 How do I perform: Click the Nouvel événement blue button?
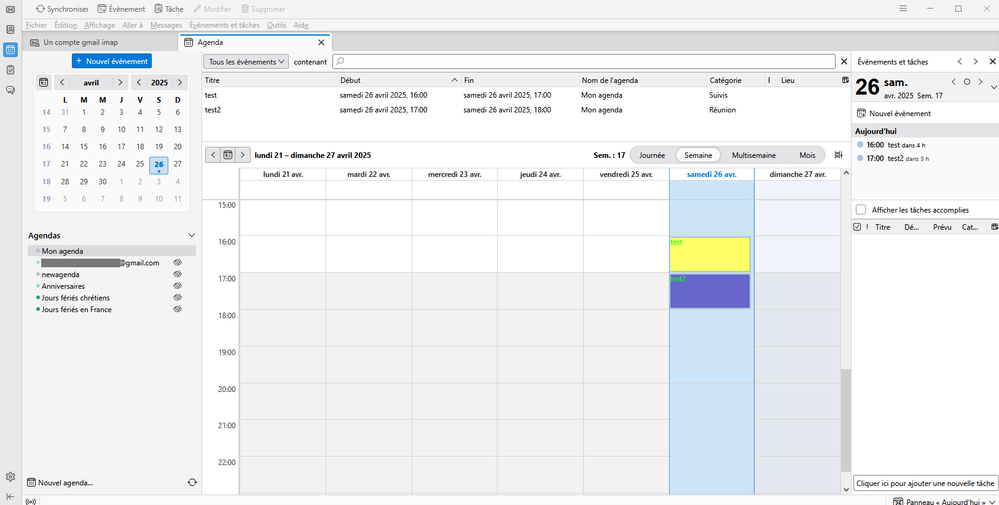111,61
